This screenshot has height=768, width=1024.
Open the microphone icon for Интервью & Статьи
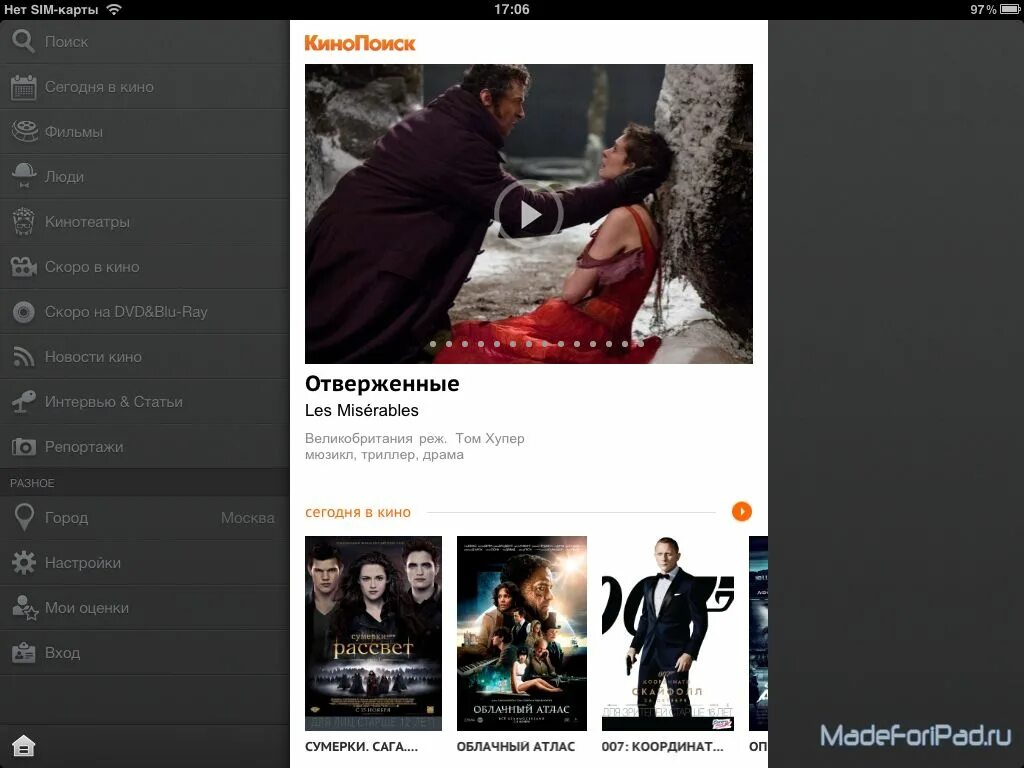tap(24, 402)
